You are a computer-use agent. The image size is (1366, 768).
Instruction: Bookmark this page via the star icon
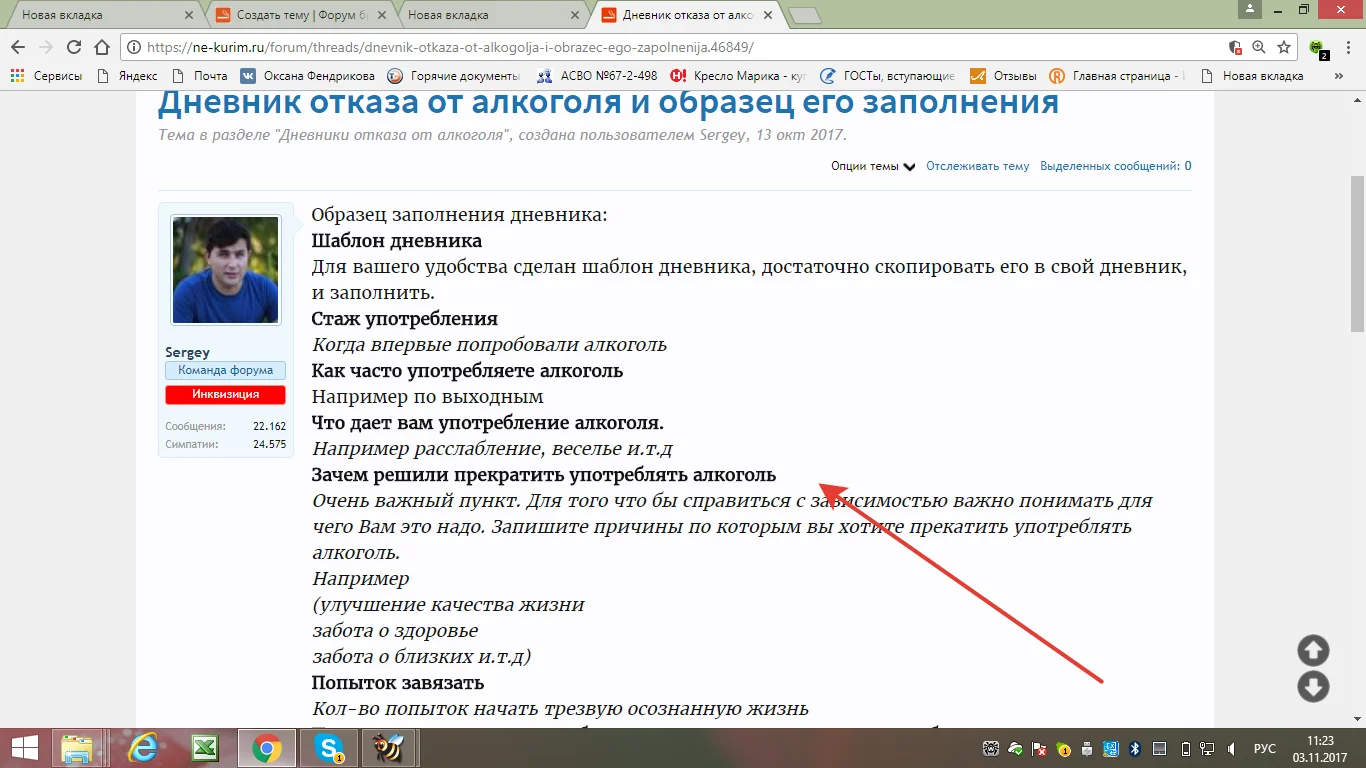tap(1284, 46)
